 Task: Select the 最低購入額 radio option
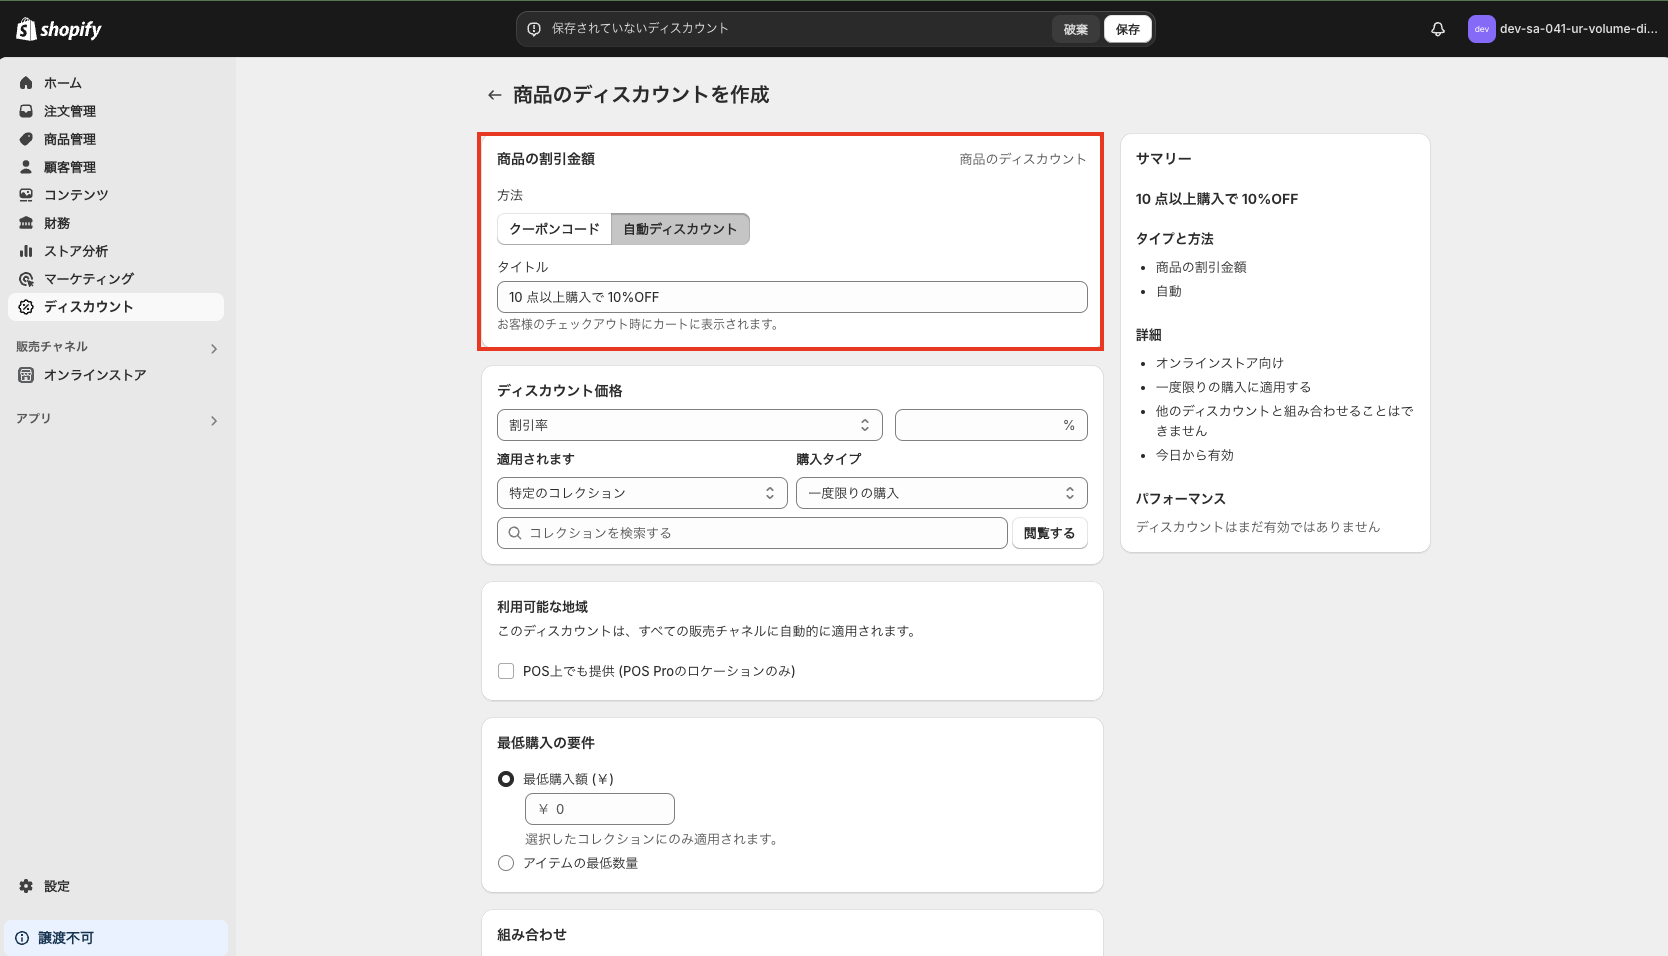click(505, 778)
